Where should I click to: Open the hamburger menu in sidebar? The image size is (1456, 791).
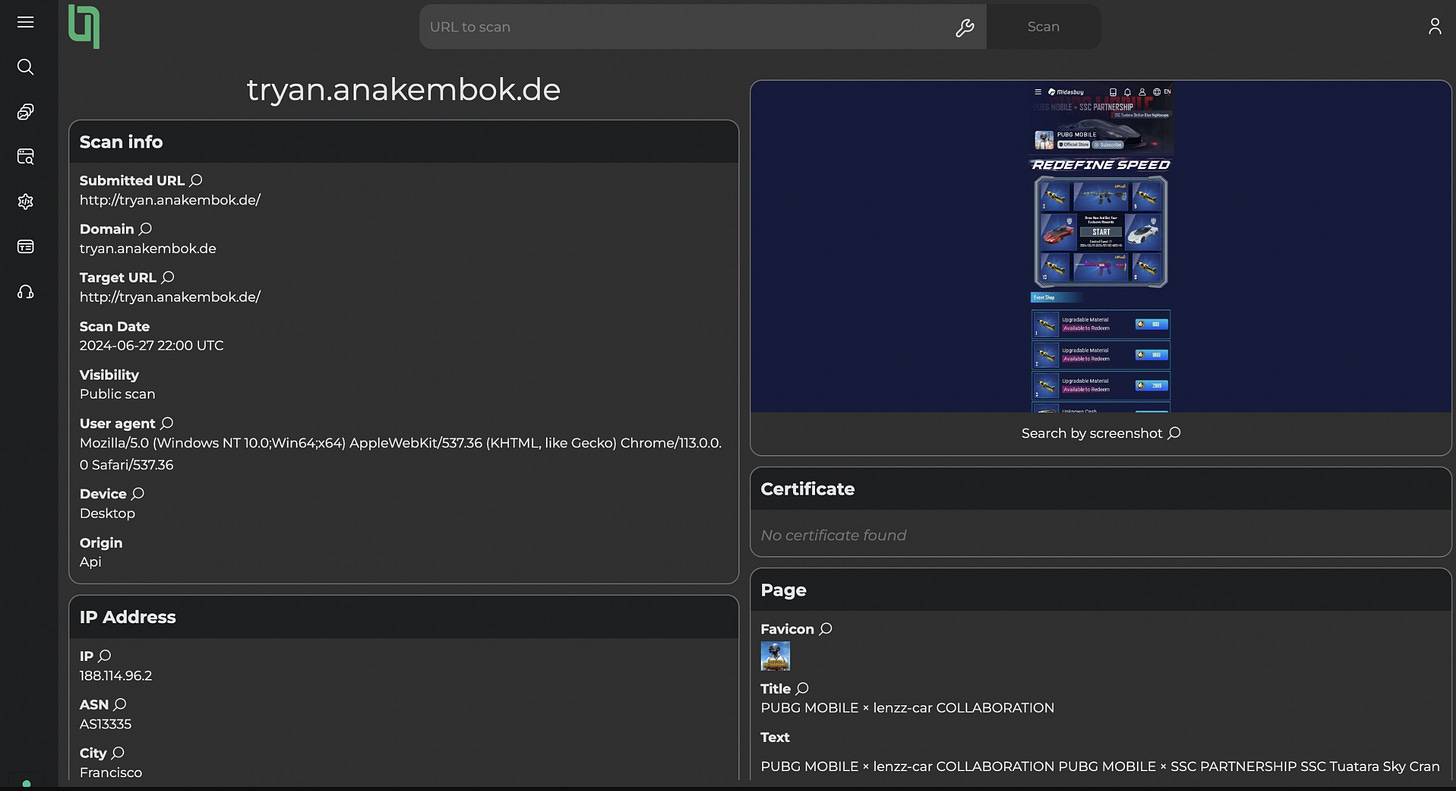click(26, 22)
